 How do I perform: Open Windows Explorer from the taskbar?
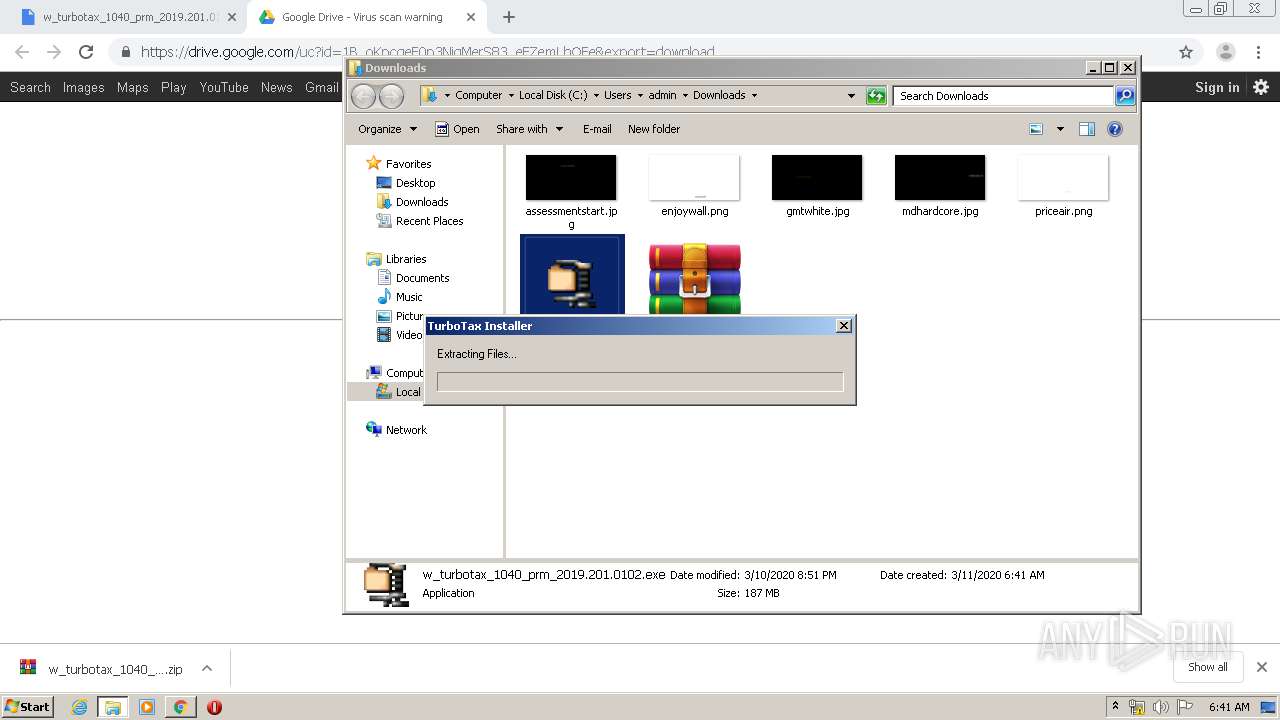[x=113, y=707]
